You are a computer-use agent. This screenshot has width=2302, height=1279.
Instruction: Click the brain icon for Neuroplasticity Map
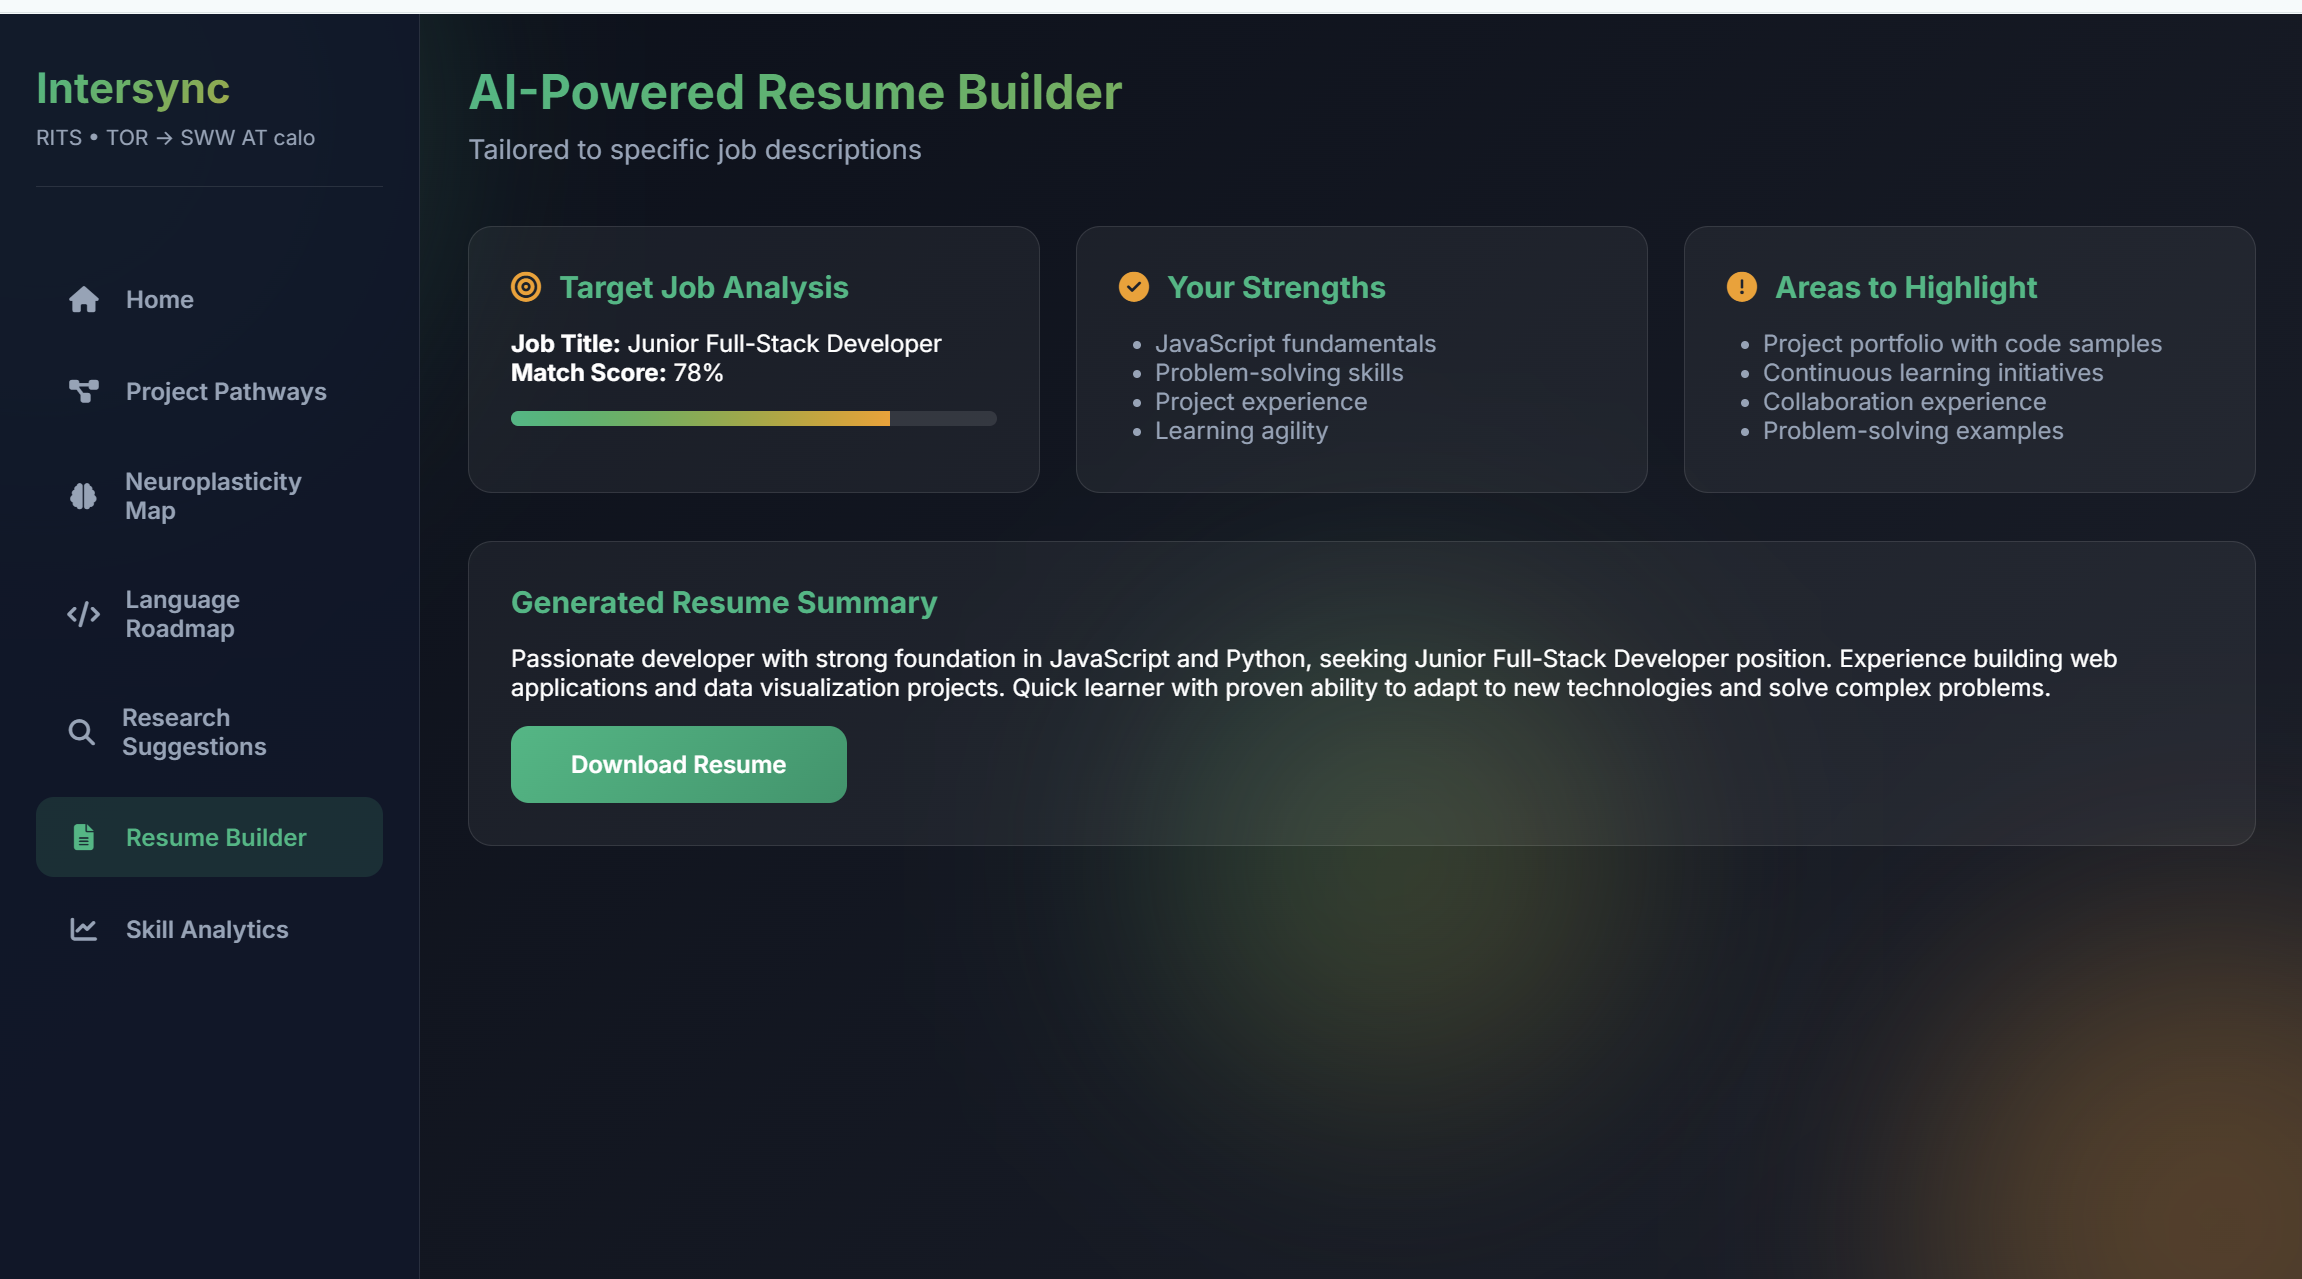(x=84, y=496)
